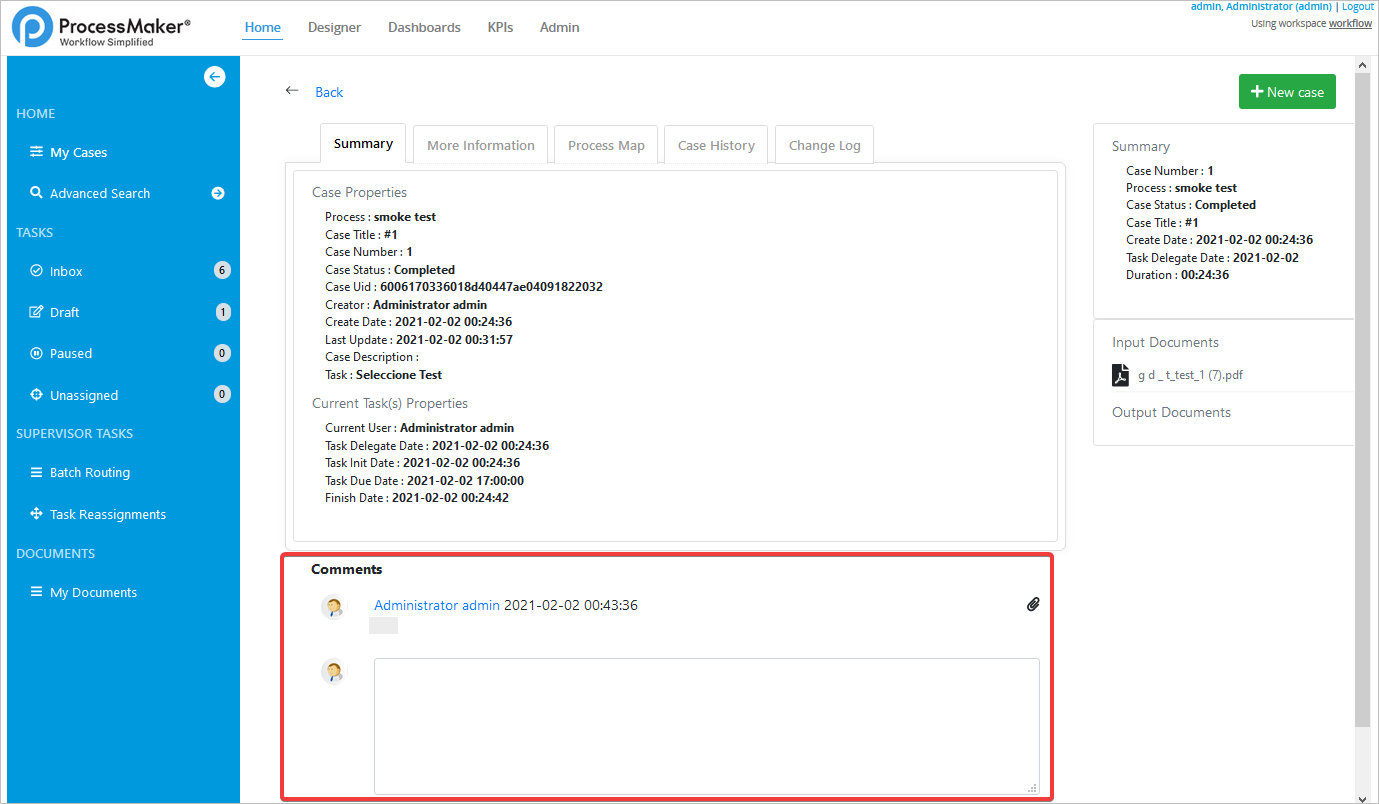Switch to the Case History tab
Screen dimensions: 1379x804
point(716,145)
